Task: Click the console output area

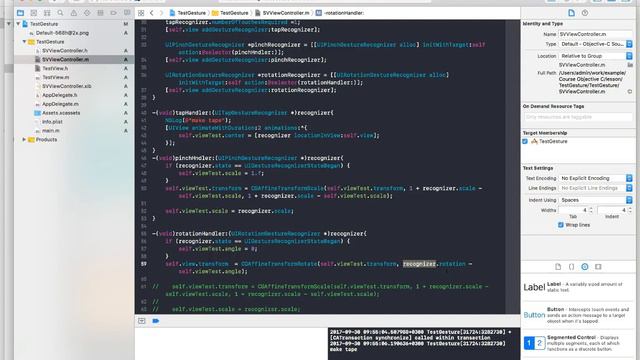Action: click(x=424, y=344)
